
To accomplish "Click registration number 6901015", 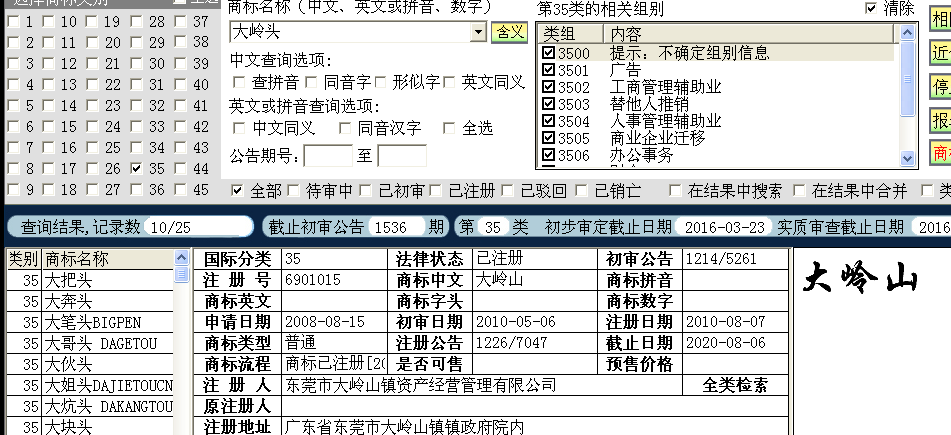I will [313, 280].
